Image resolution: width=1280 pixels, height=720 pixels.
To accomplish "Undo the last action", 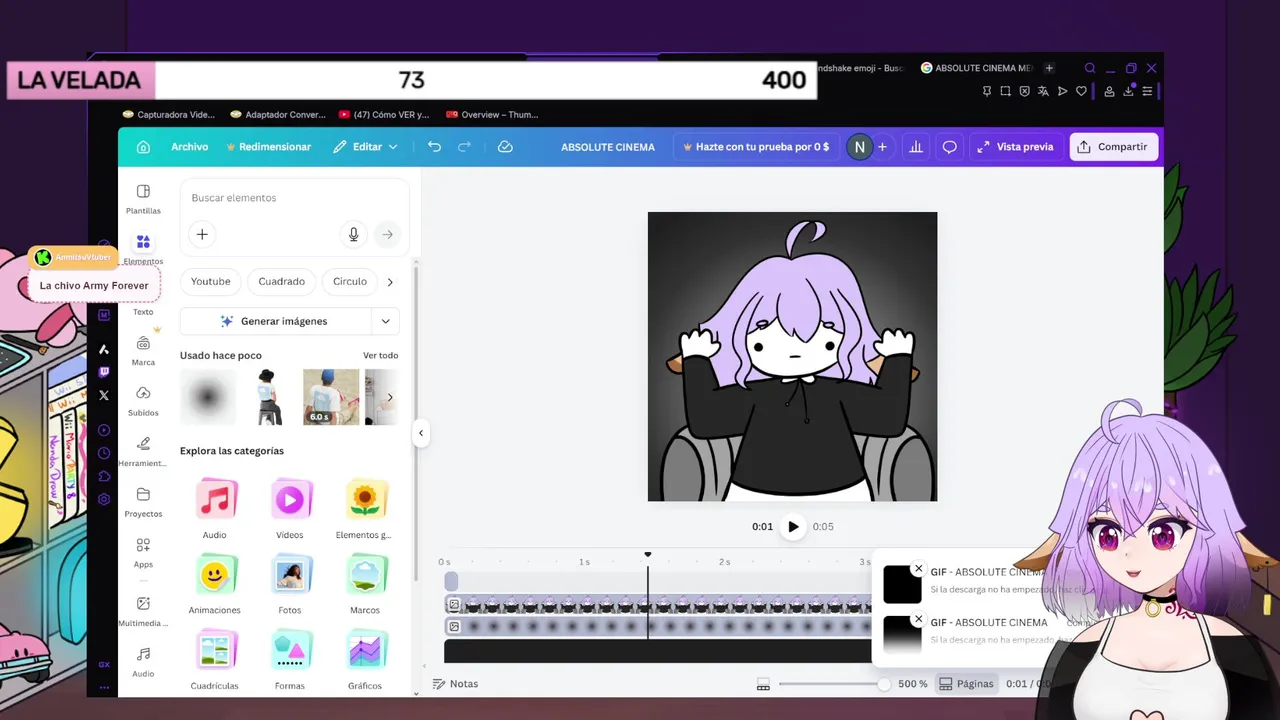I will click(x=434, y=147).
